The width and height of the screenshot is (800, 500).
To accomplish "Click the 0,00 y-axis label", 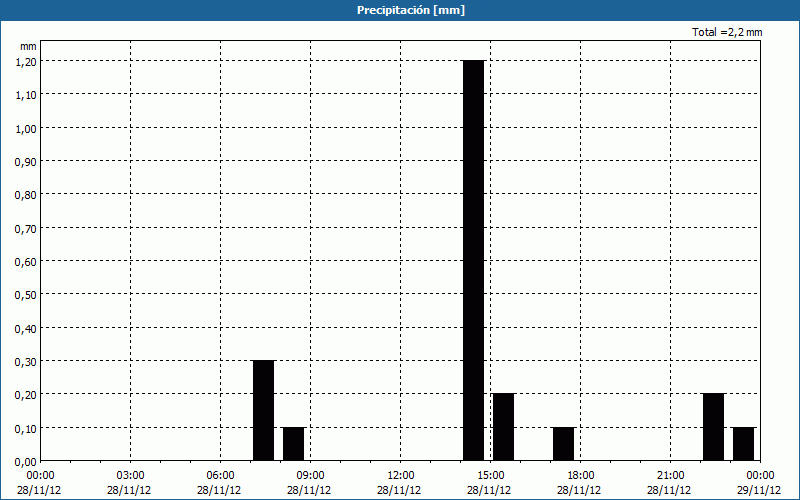I will [x=26, y=461].
